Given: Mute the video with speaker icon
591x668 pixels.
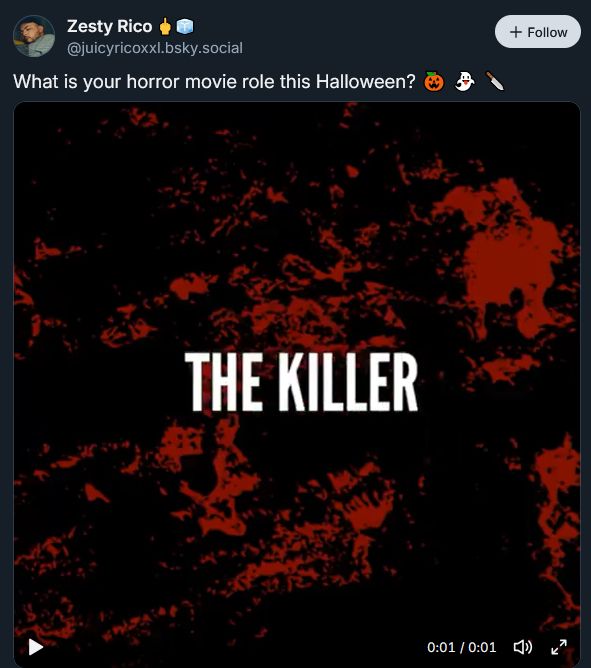Looking at the screenshot, I should (522, 647).
